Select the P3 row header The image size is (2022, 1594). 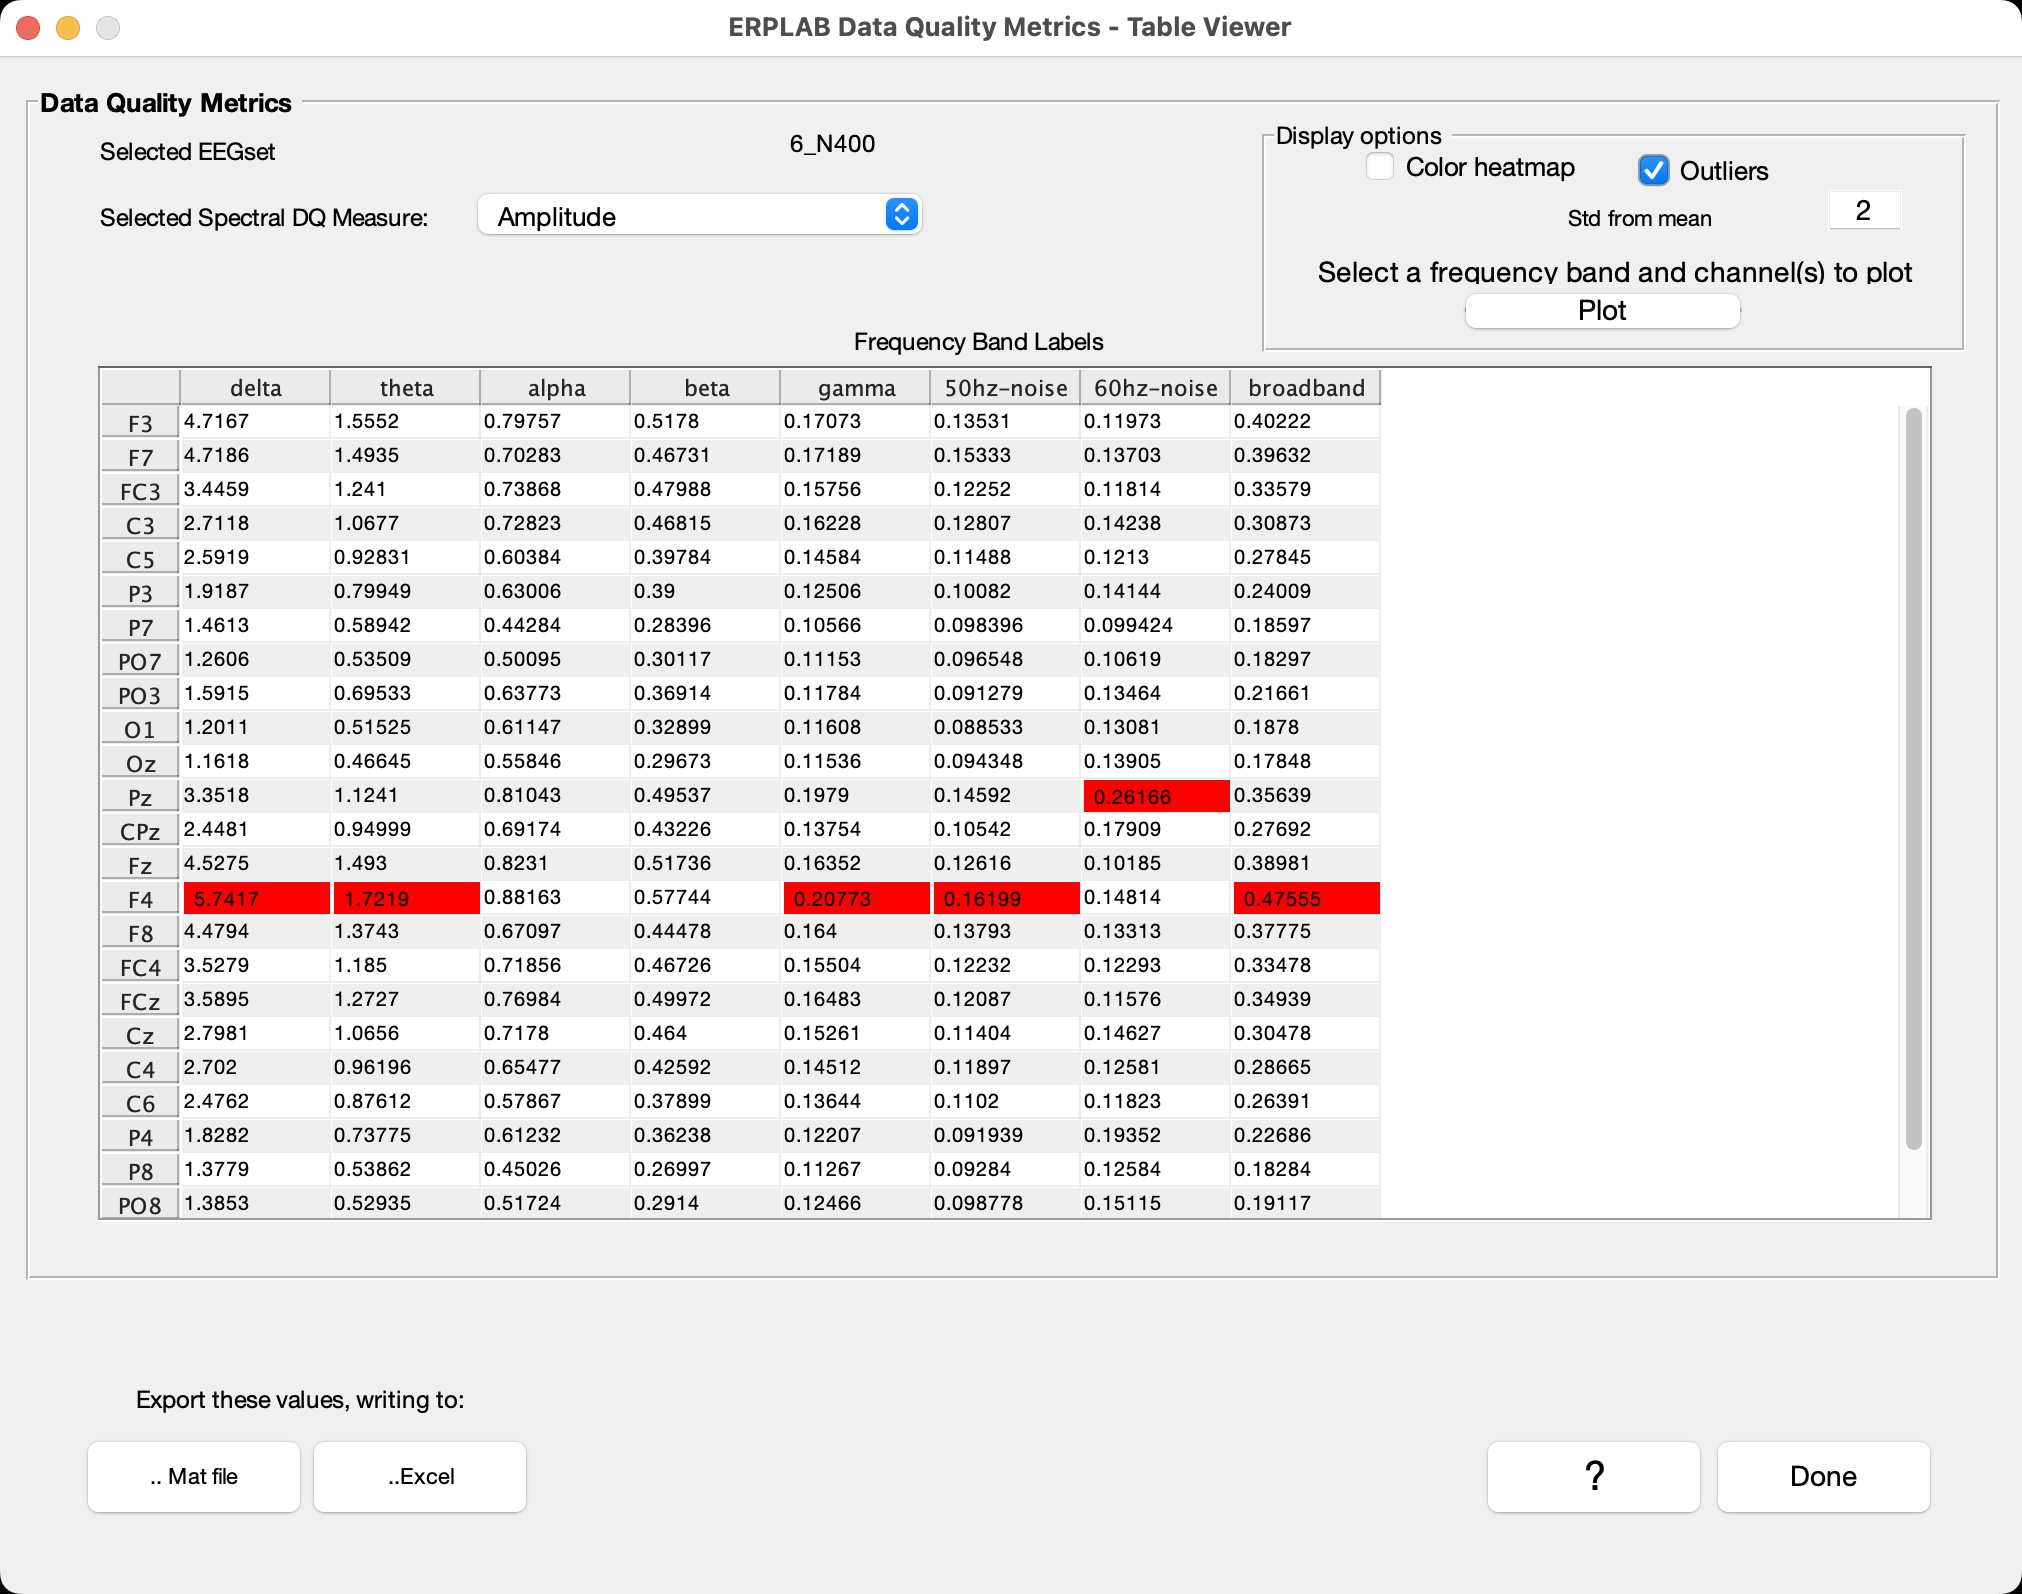140,592
